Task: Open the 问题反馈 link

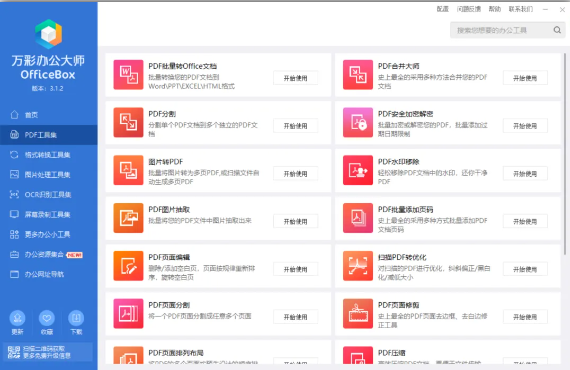Action: (x=469, y=9)
